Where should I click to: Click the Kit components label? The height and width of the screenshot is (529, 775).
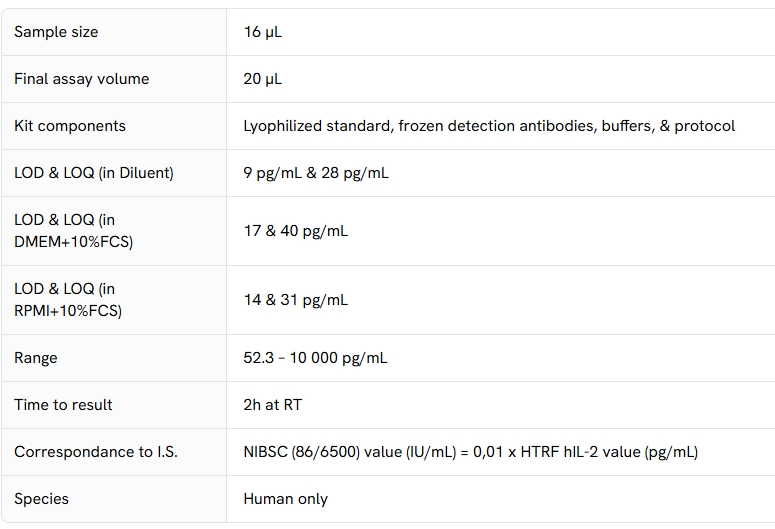(x=70, y=126)
